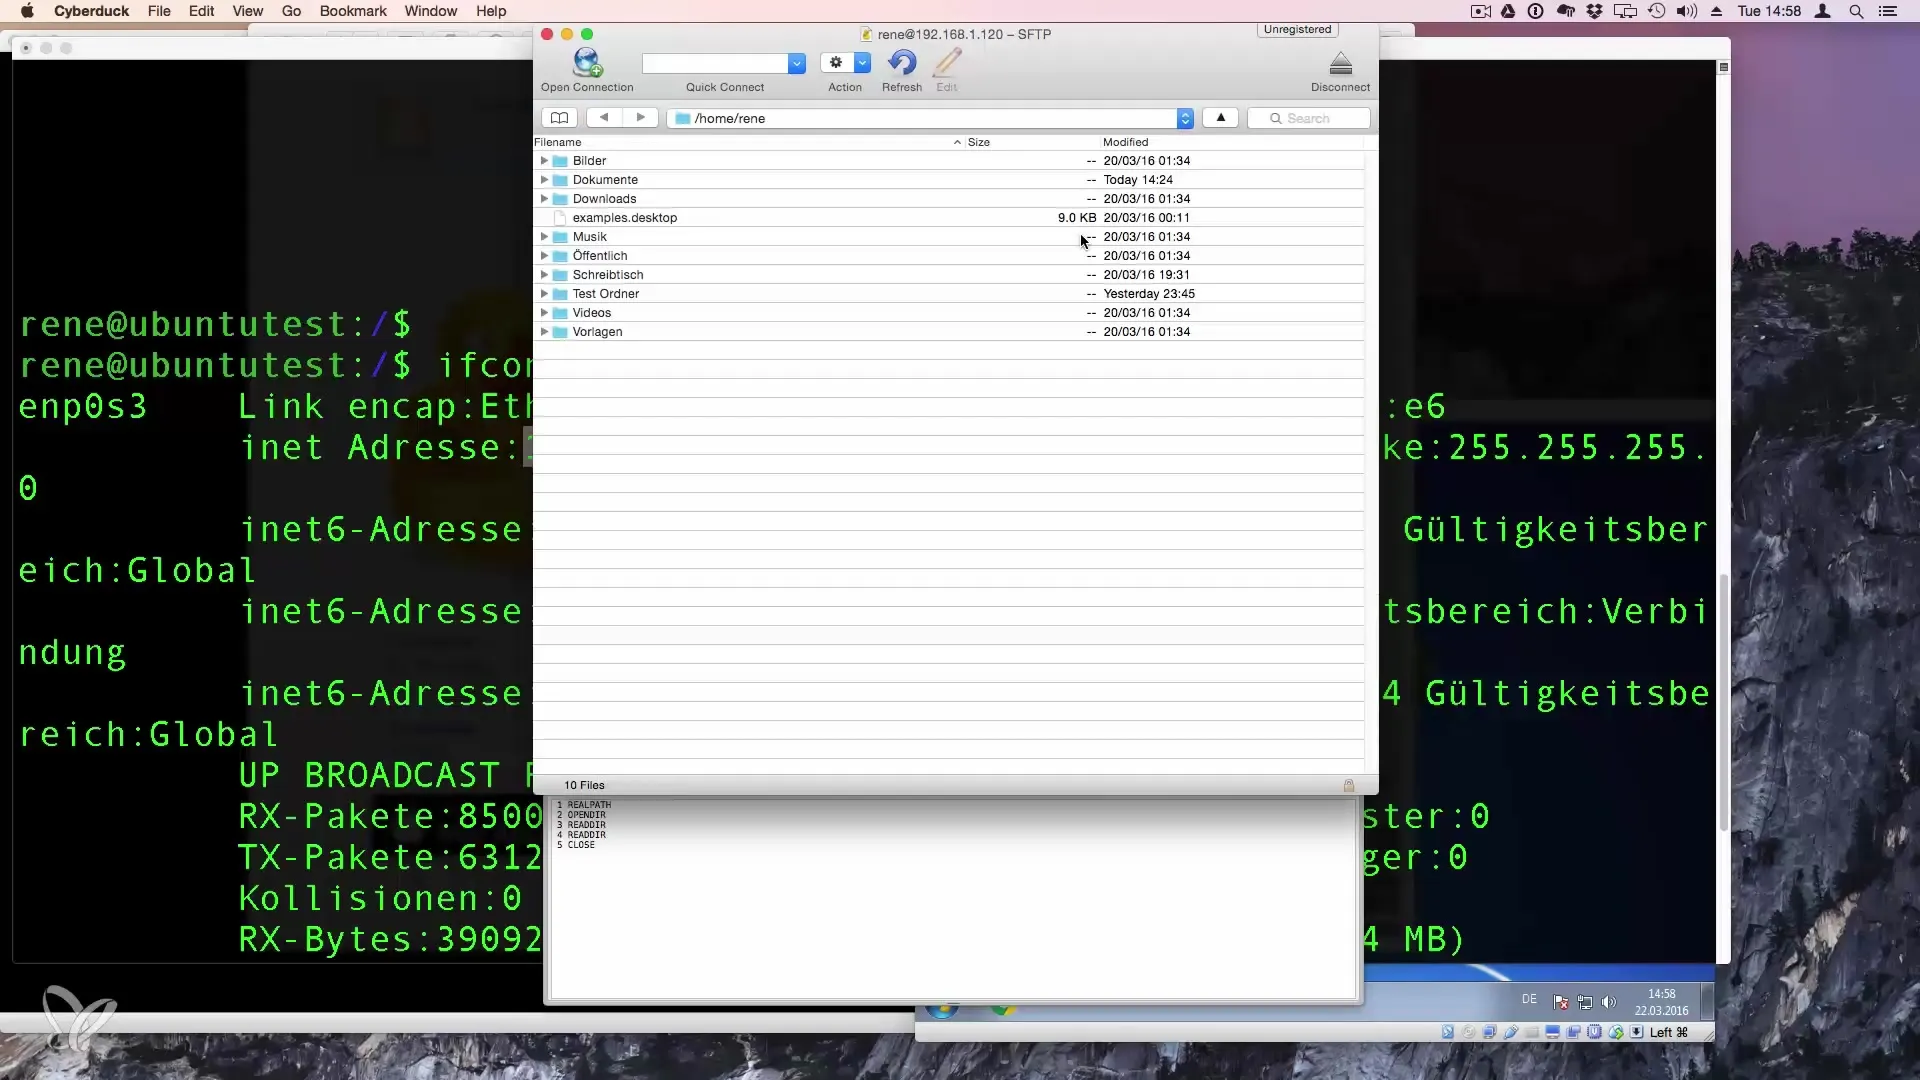Expand the Vorlagen folder

[544, 332]
